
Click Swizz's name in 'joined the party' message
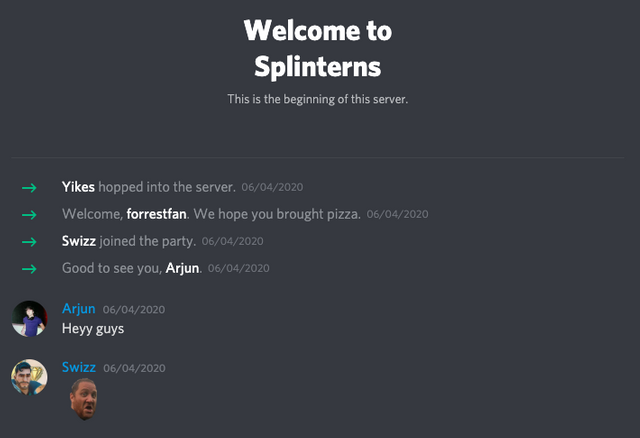(79, 241)
